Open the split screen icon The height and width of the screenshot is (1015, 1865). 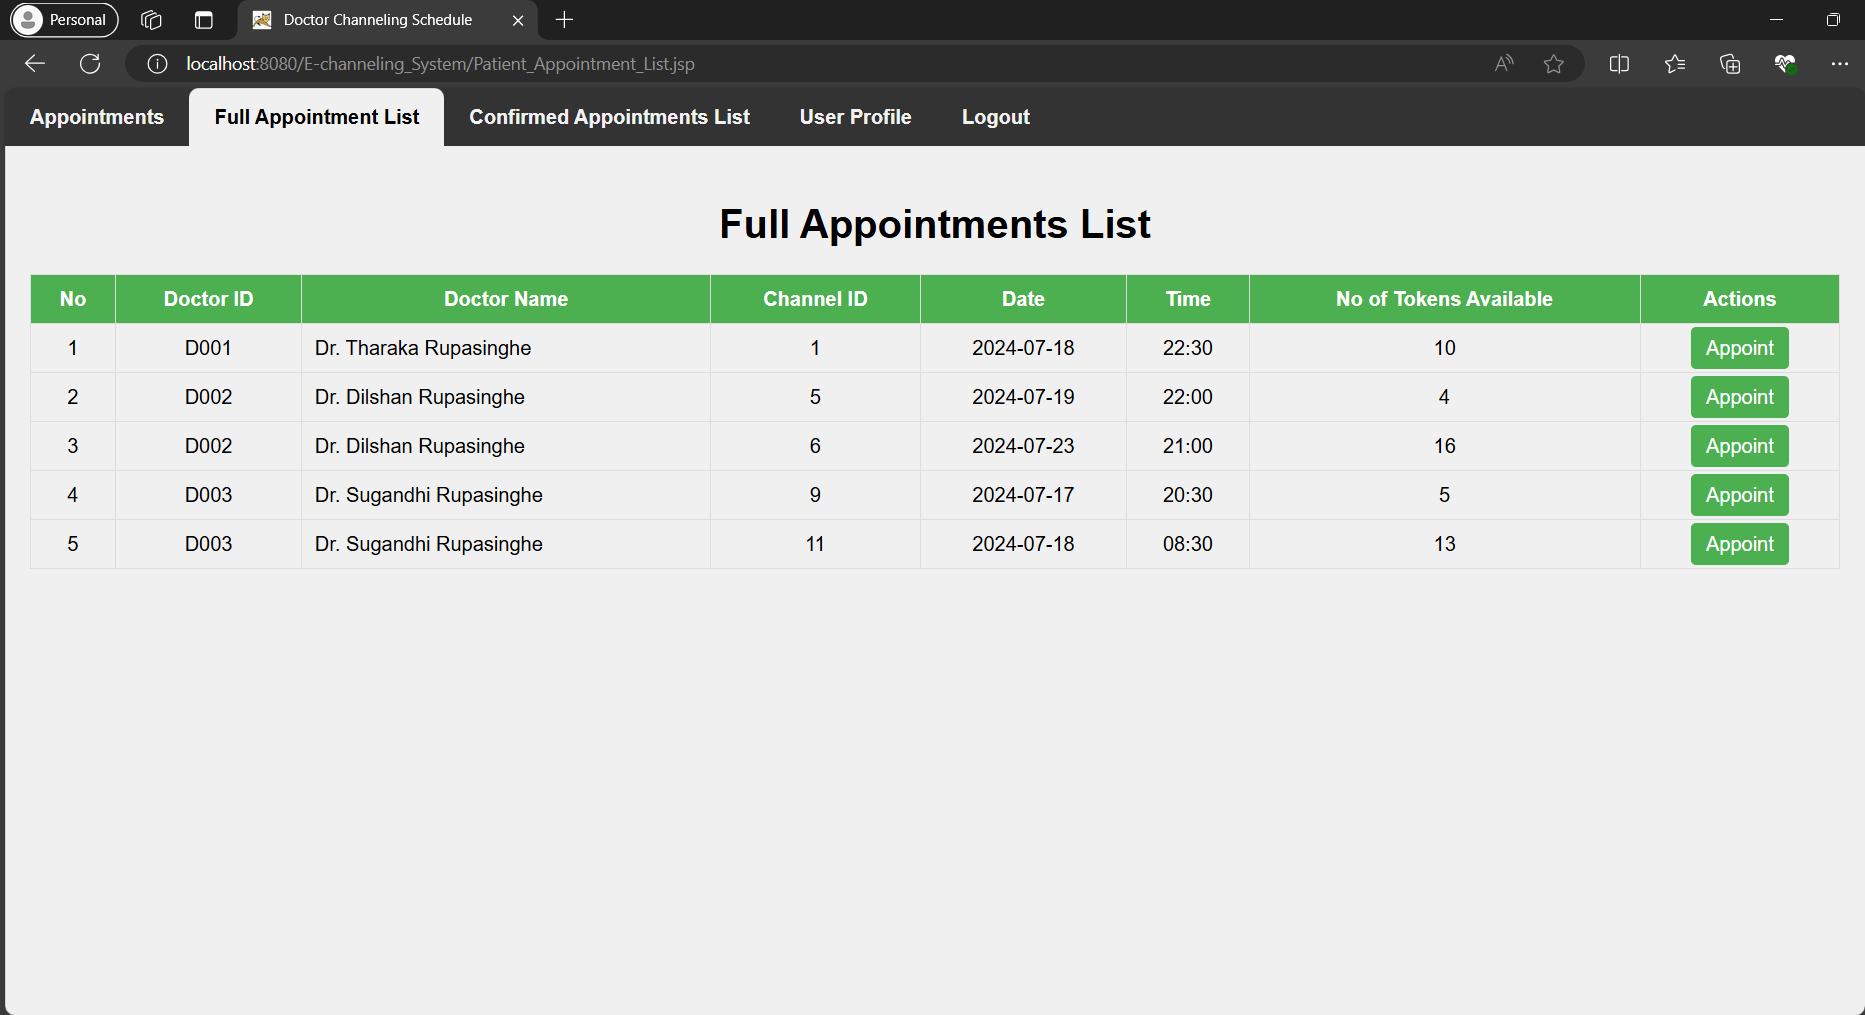[x=1619, y=64]
